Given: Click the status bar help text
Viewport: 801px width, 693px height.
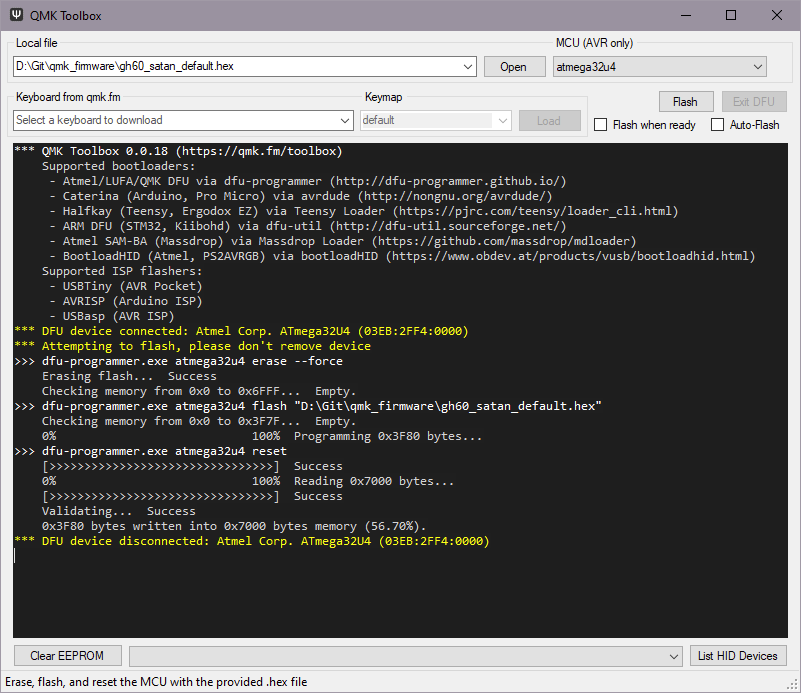Looking at the screenshot, I should (156, 682).
